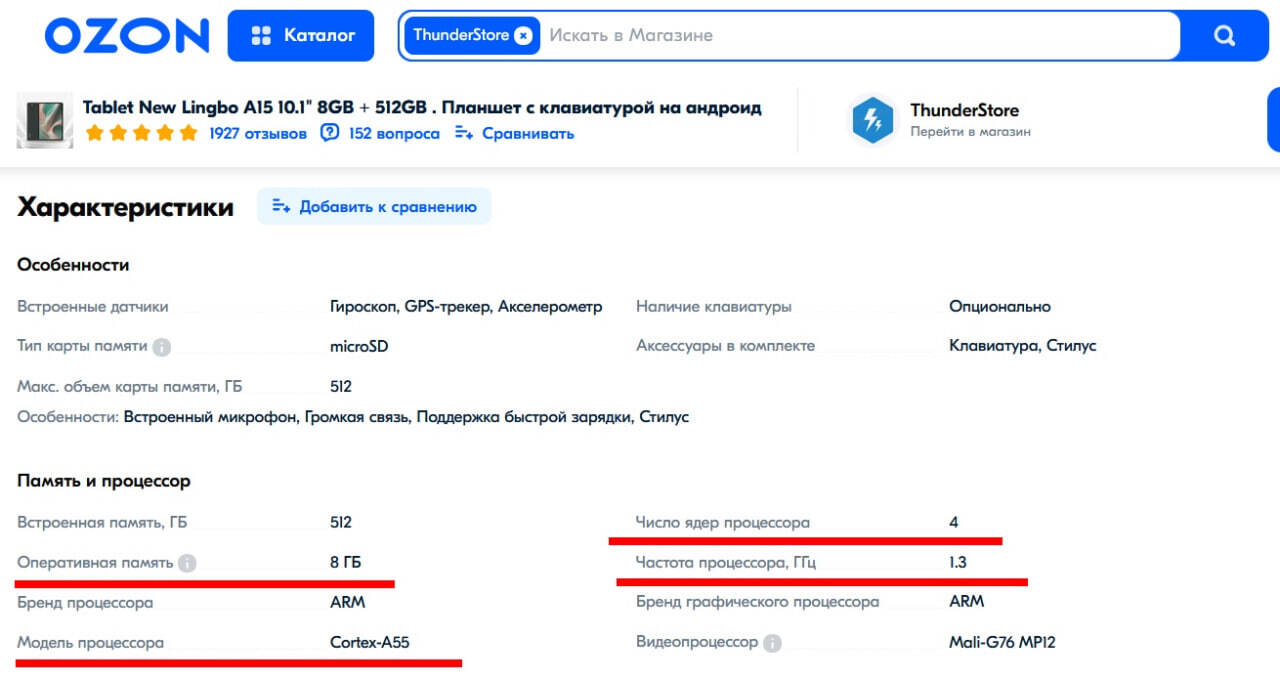Click the Особенности section heading
Viewport: 1280px width, 679px height.
pos(73,265)
